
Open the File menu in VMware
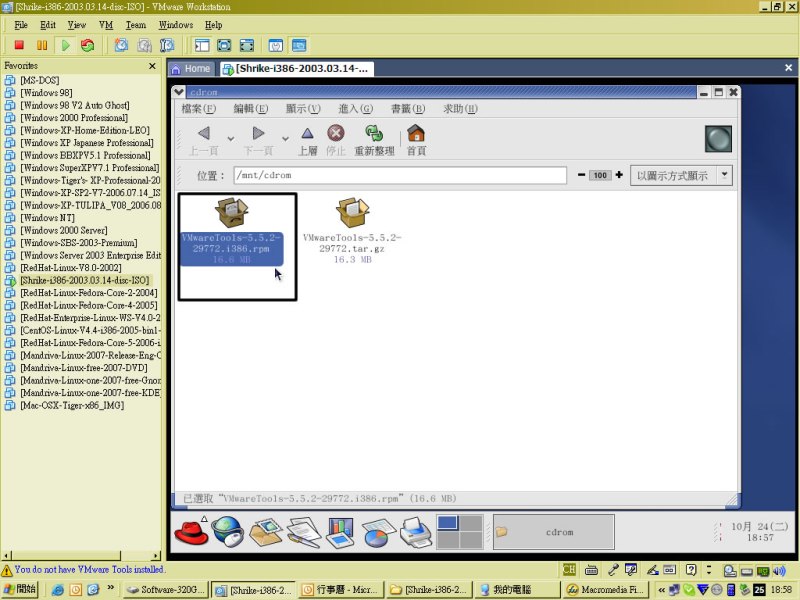(x=21, y=25)
